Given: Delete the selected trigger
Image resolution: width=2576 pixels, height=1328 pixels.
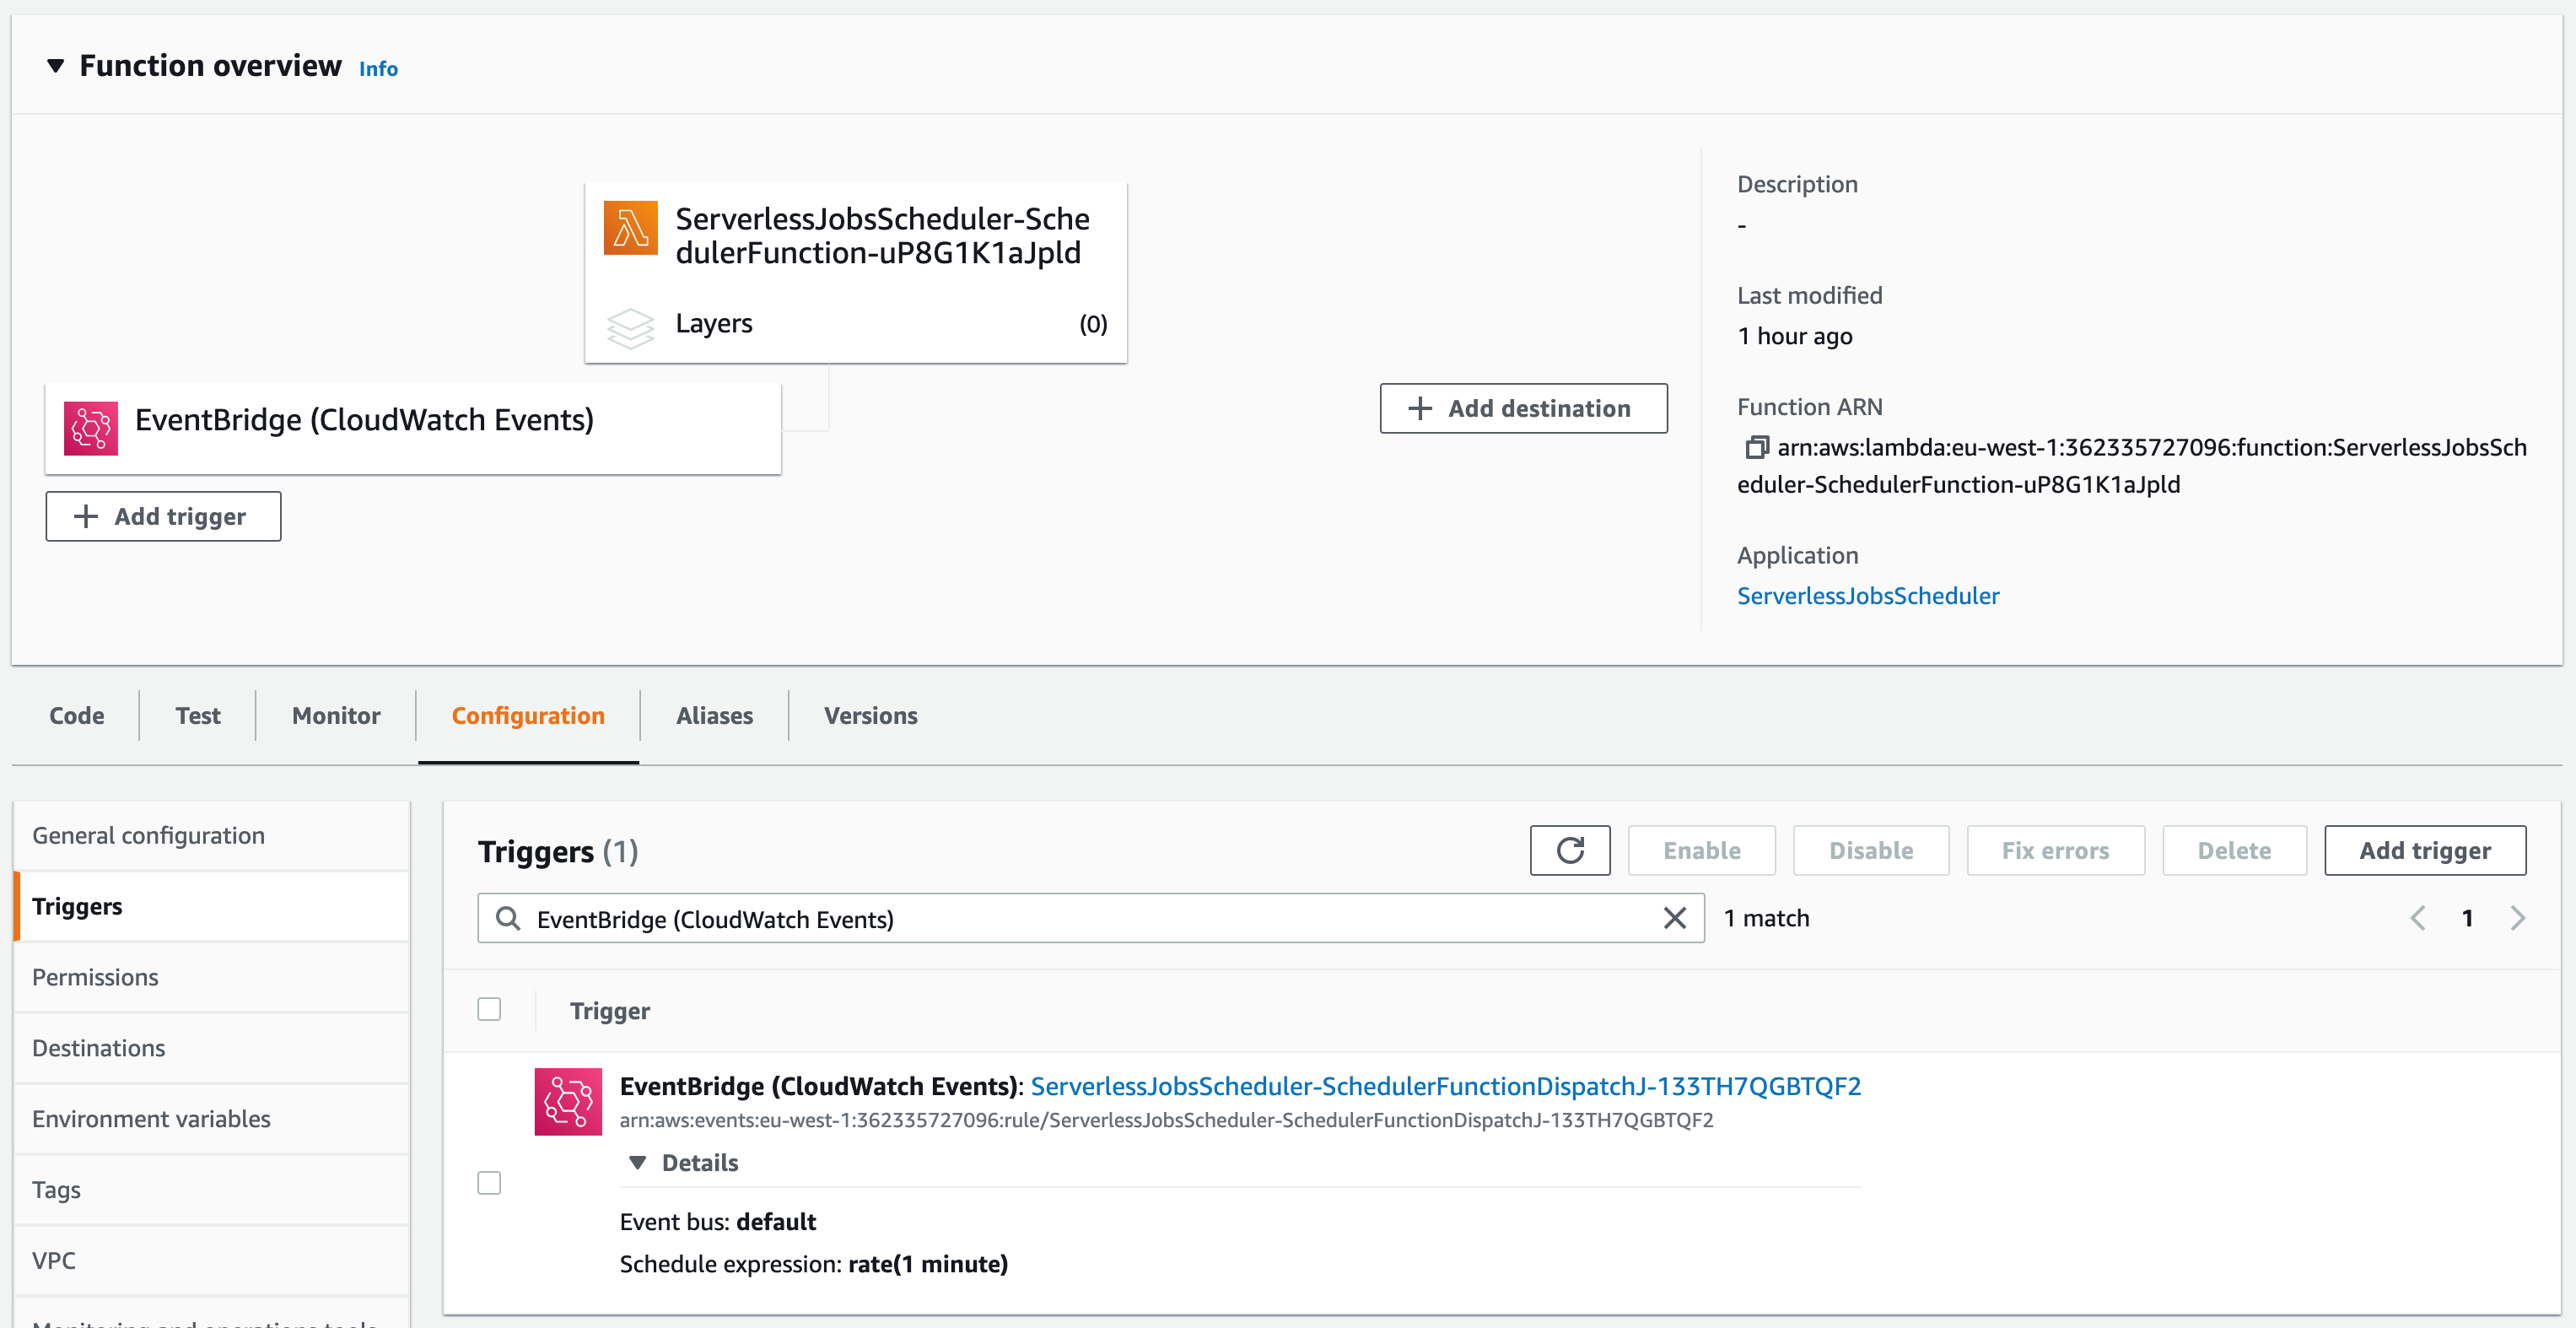Looking at the screenshot, I should pyautogui.click(x=2234, y=850).
